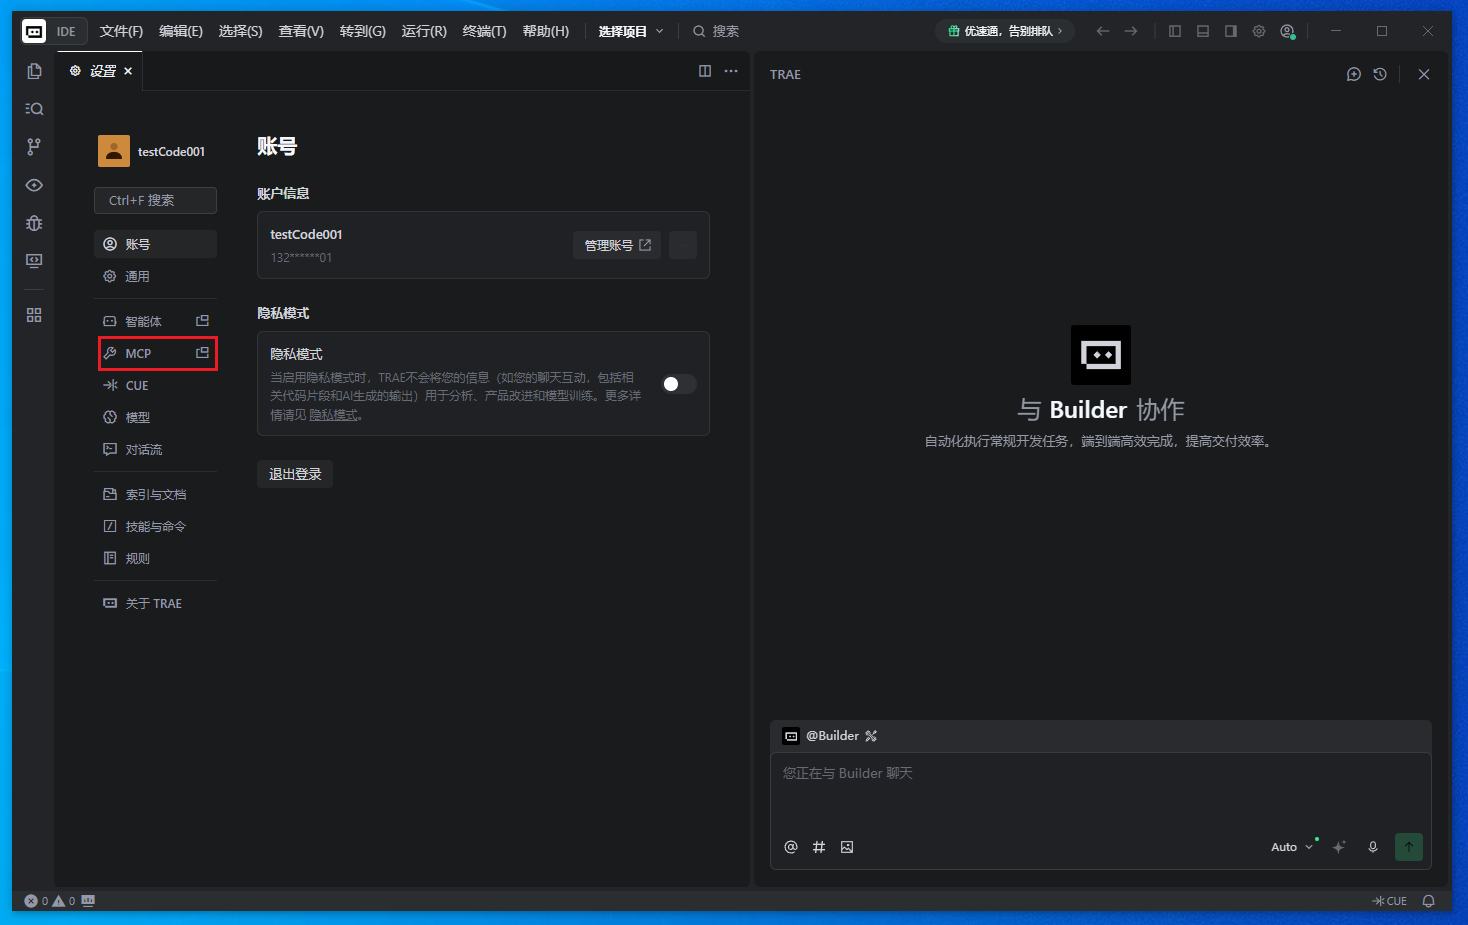Send message with the green arrow button
This screenshot has height=925, width=1468.
pos(1409,847)
